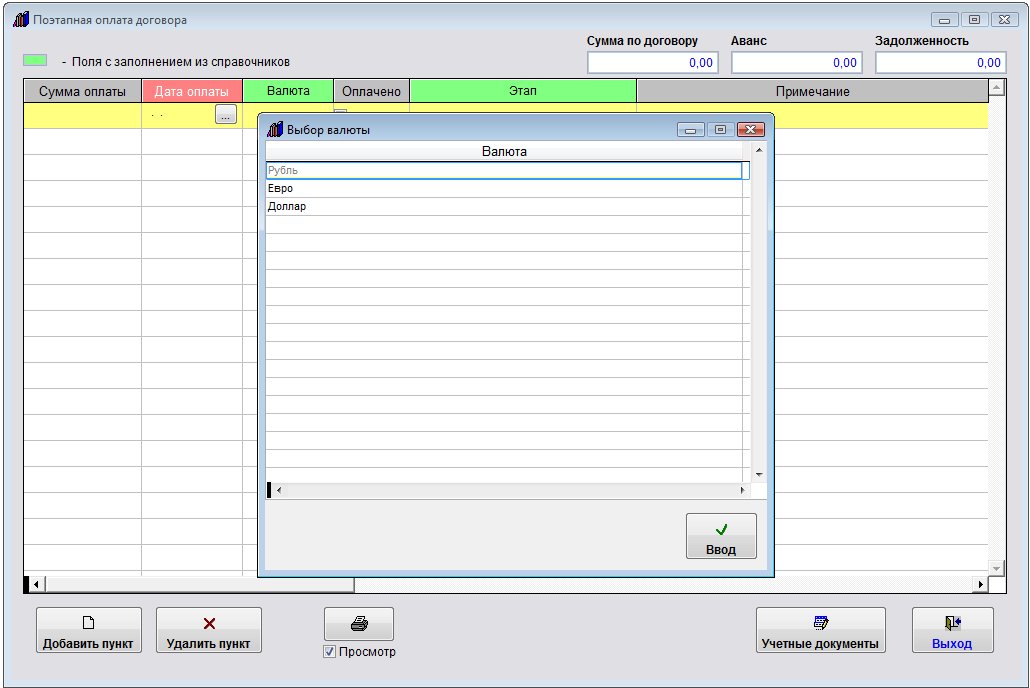Click currency dialog horizontal scroll left arrow
Viewport: 1030px width, 688px height.
(279, 490)
